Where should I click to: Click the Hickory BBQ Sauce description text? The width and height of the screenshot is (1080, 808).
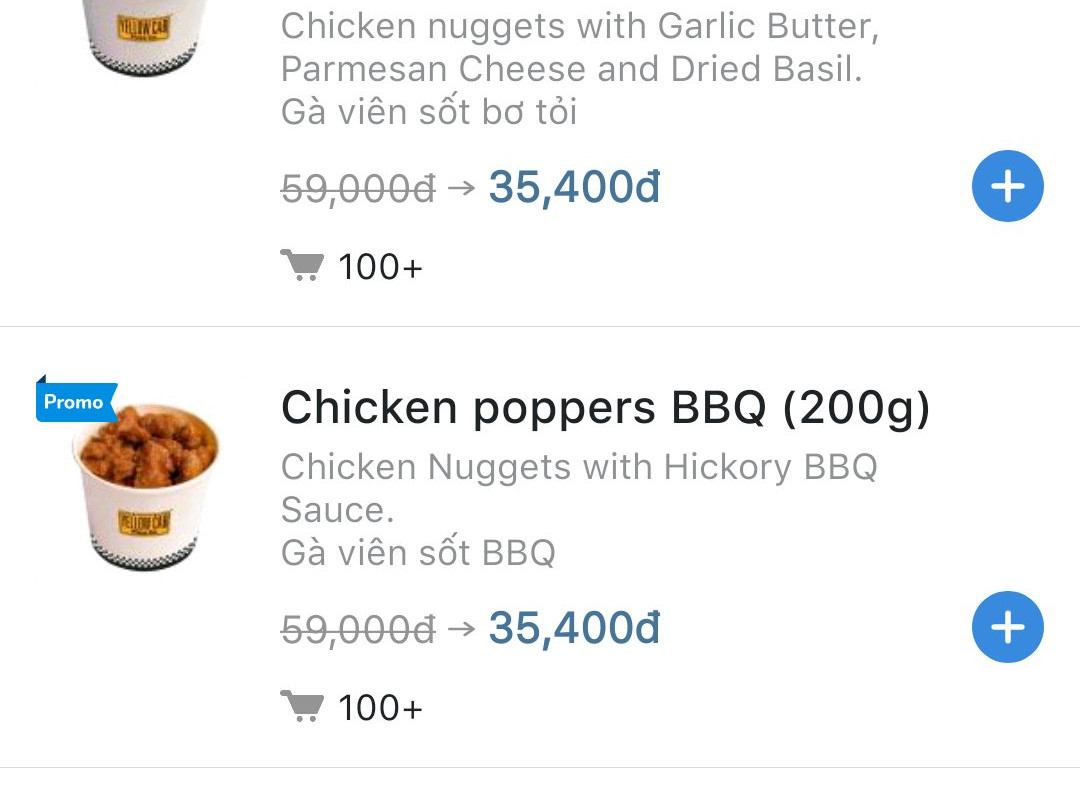click(579, 488)
